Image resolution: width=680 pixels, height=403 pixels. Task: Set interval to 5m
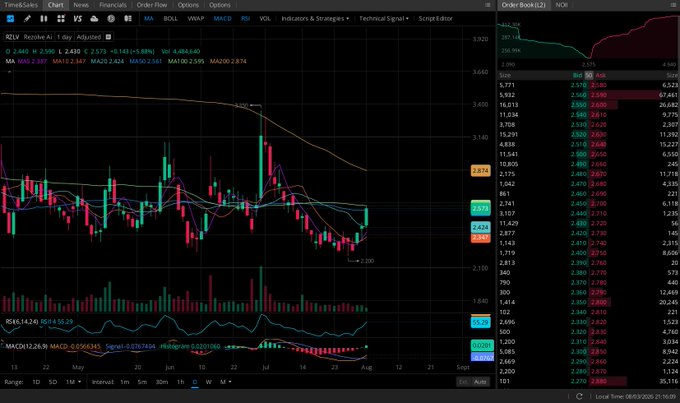(142, 382)
